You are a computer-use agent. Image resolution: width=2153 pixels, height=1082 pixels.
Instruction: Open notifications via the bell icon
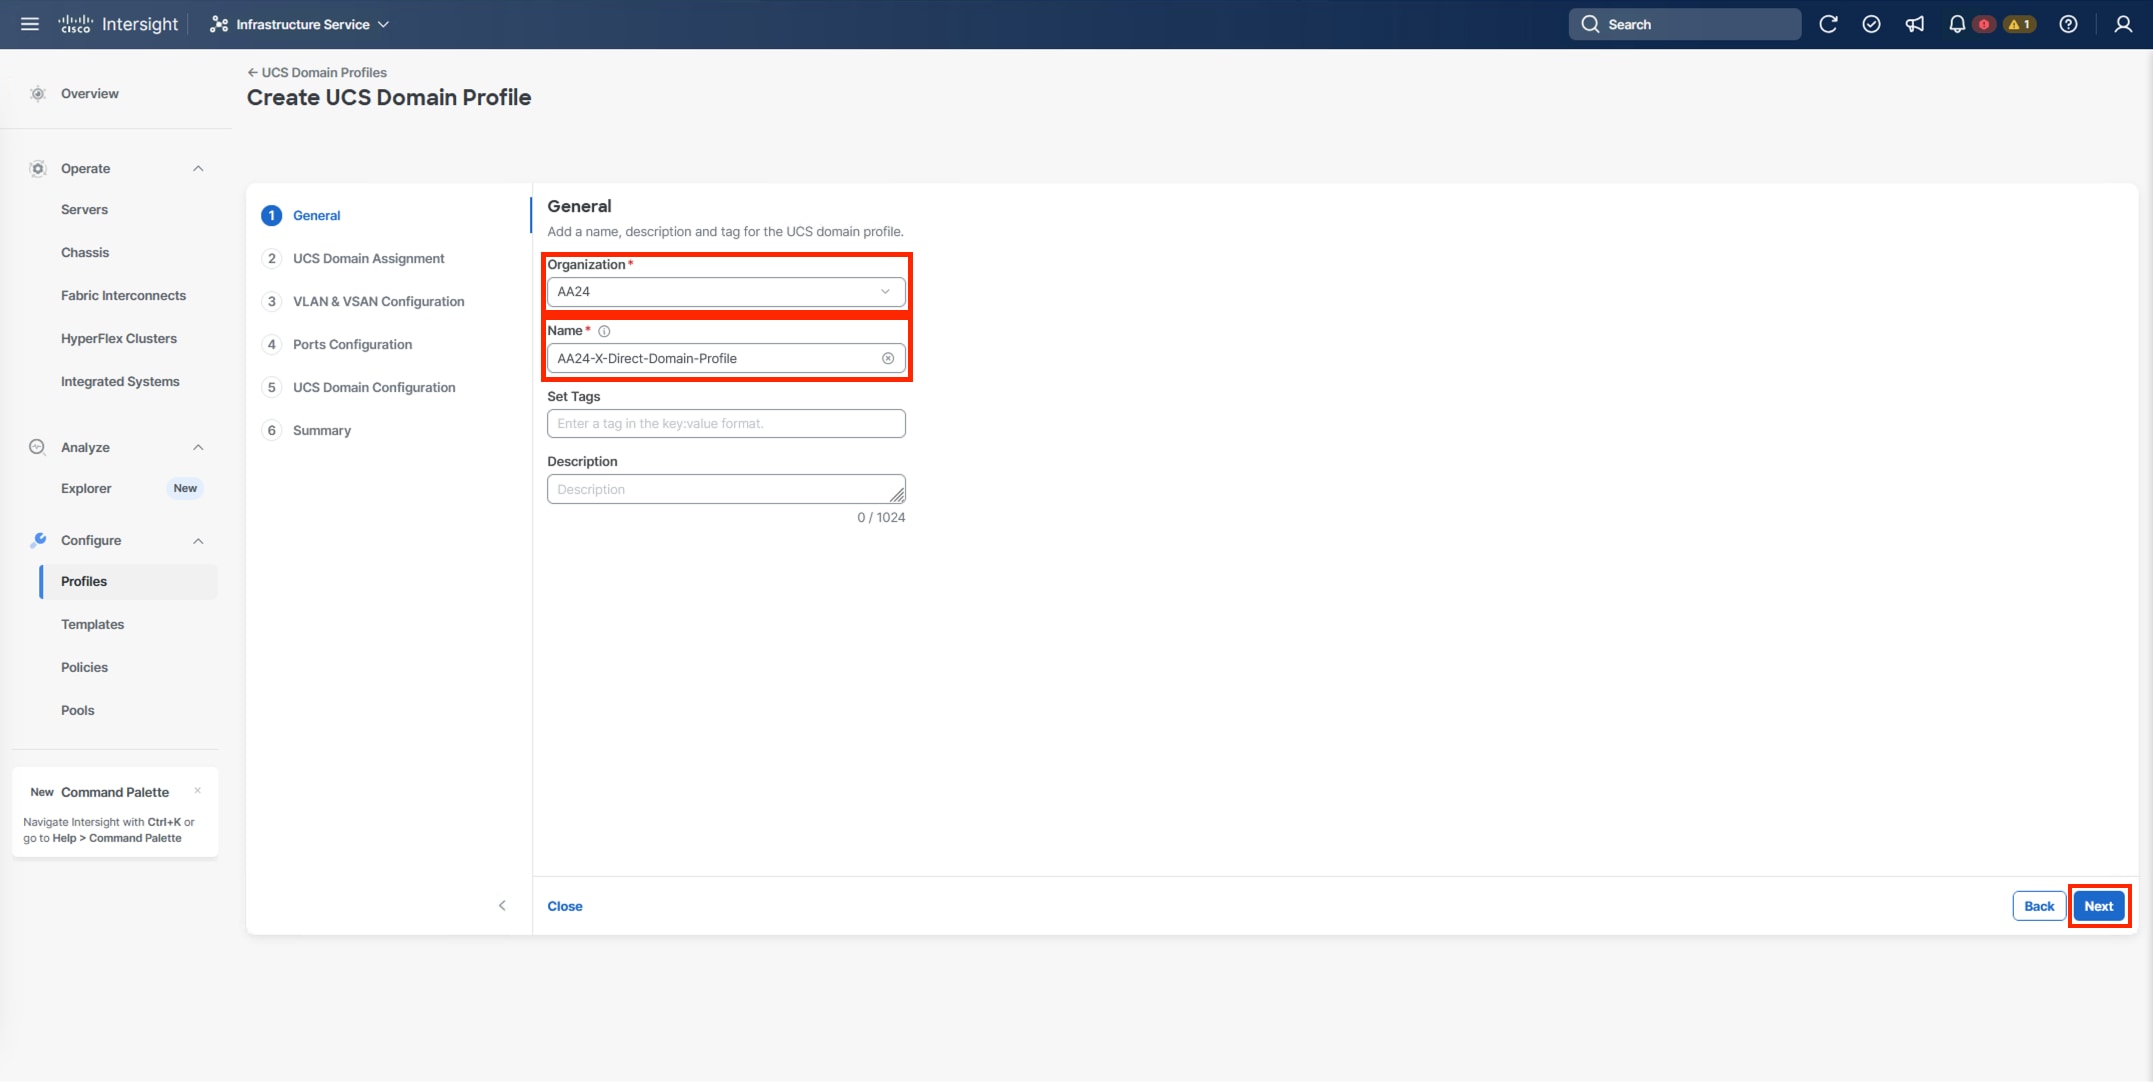click(1957, 23)
